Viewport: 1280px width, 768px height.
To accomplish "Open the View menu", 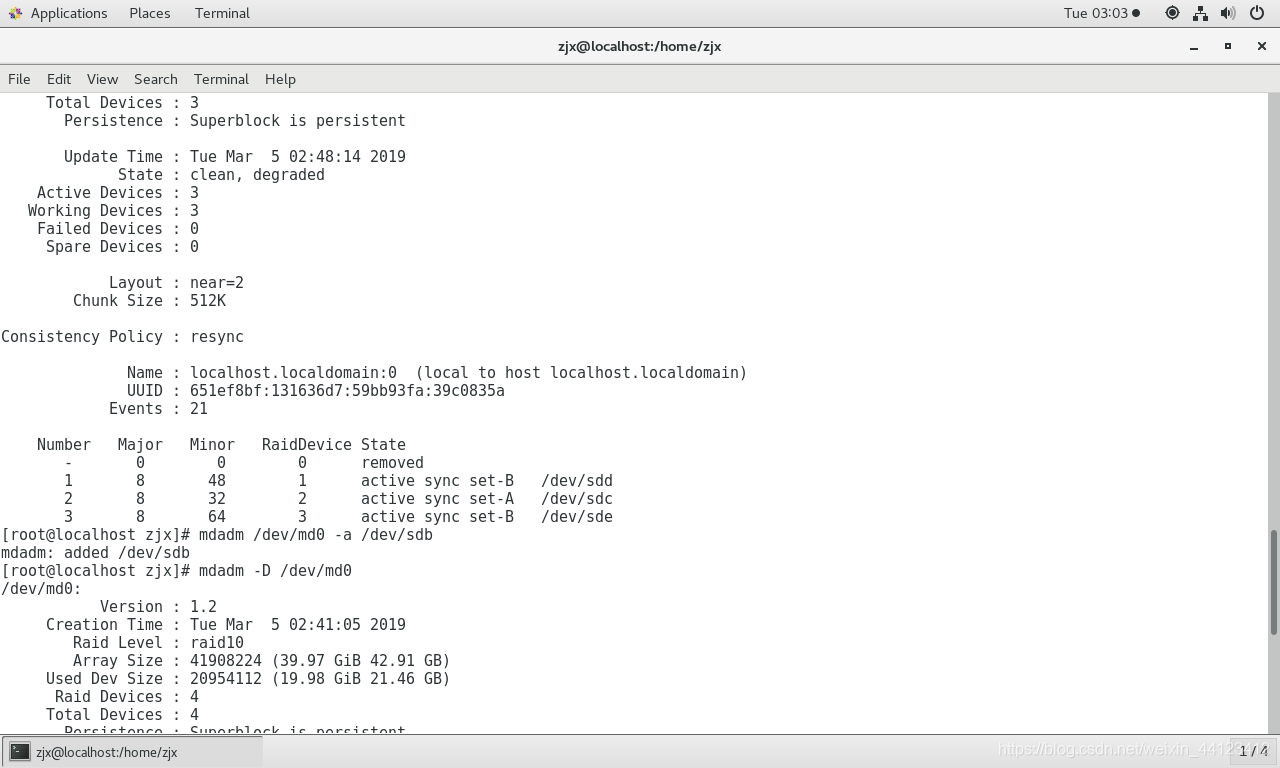I will (x=102, y=79).
